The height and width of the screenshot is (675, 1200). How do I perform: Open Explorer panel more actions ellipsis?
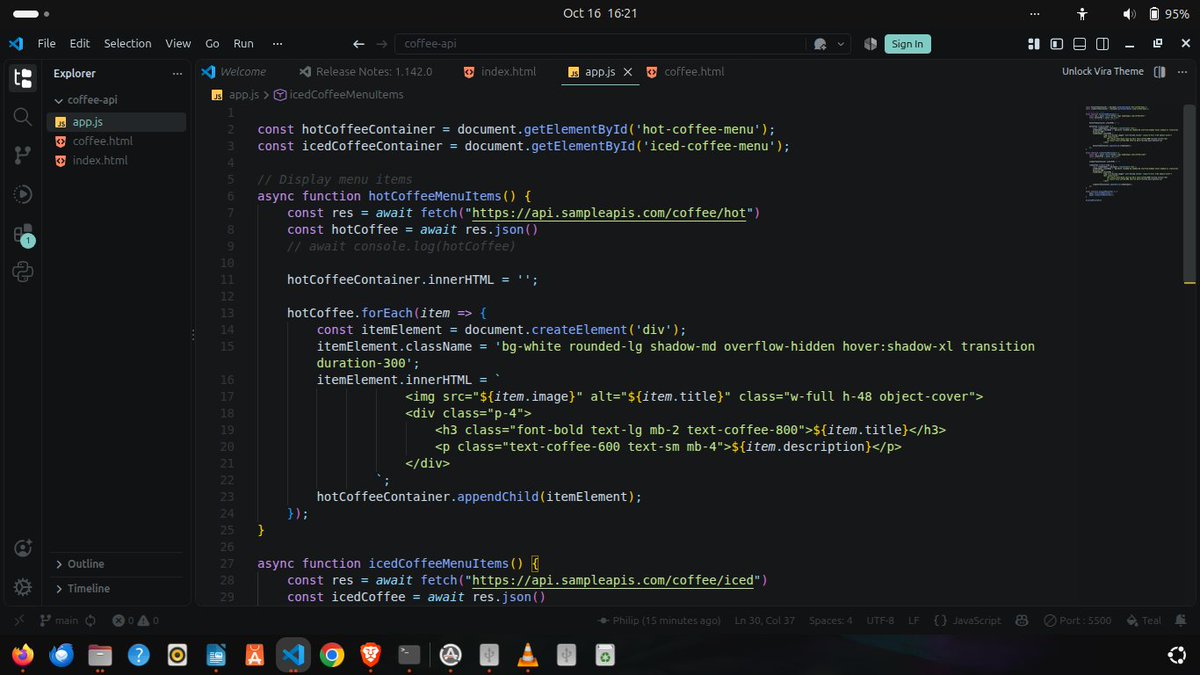(x=177, y=73)
